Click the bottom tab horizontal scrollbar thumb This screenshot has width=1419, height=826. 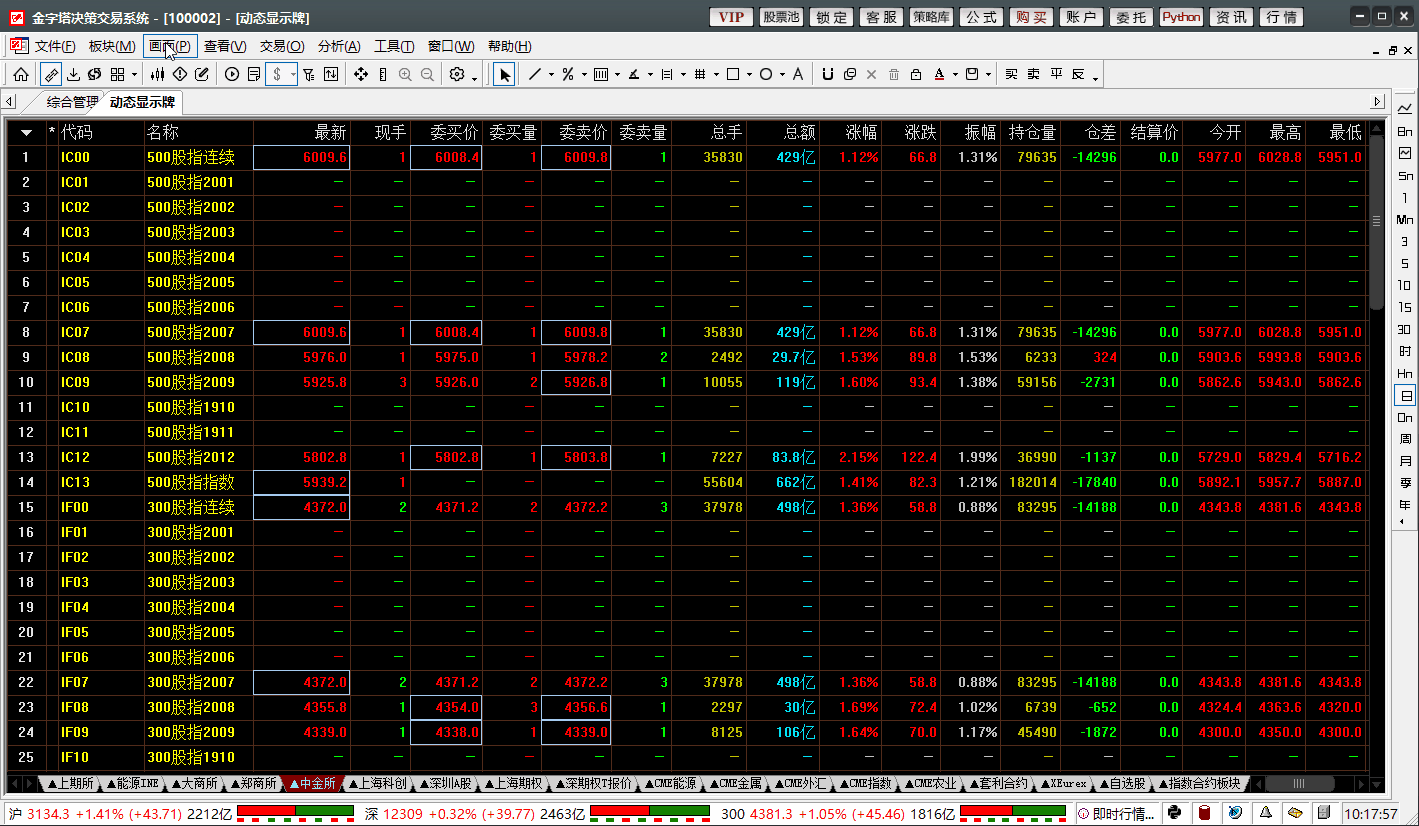tap(1300, 783)
